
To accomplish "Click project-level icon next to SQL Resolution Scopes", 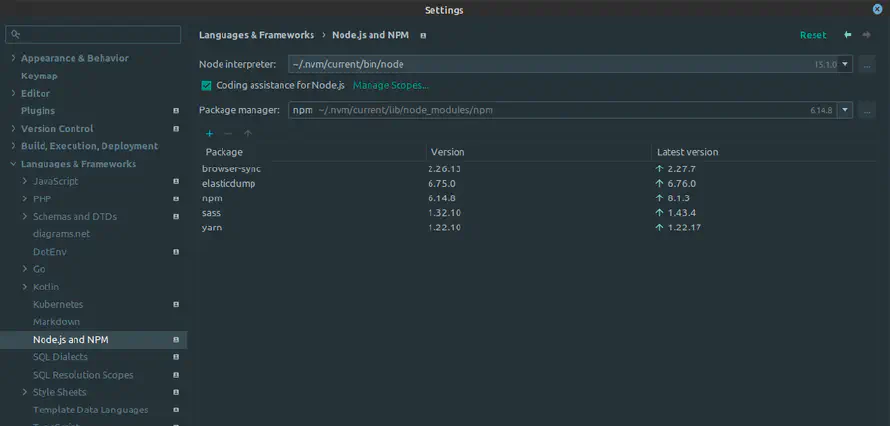I will click(x=176, y=375).
